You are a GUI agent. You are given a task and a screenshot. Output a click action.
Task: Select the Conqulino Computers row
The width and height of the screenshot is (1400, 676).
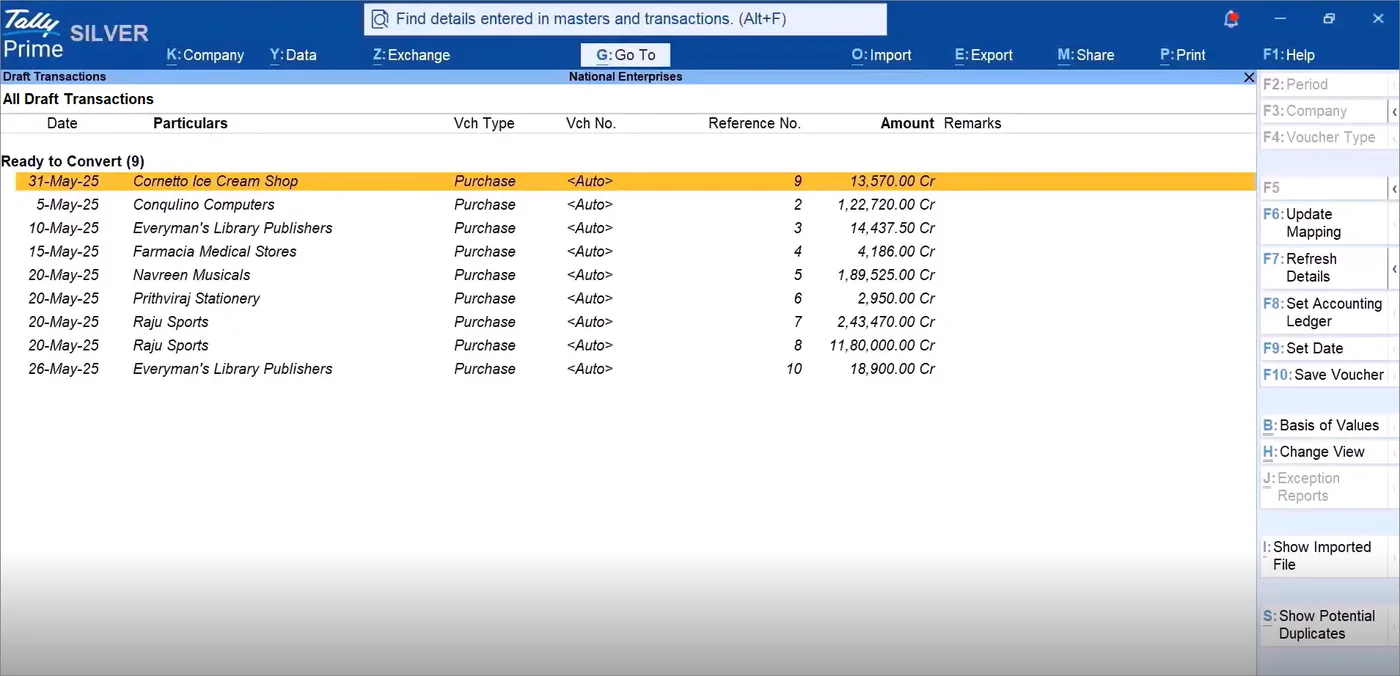(x=635, y=204)
